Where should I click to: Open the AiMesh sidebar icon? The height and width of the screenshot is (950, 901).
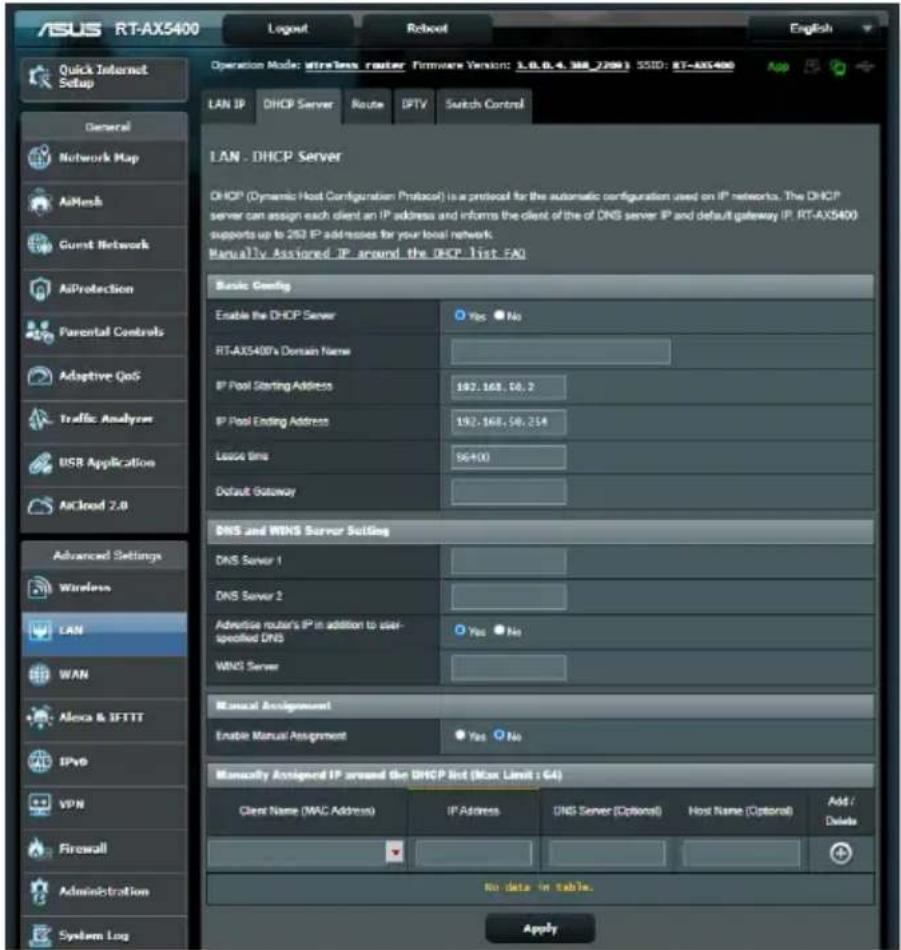39,202
